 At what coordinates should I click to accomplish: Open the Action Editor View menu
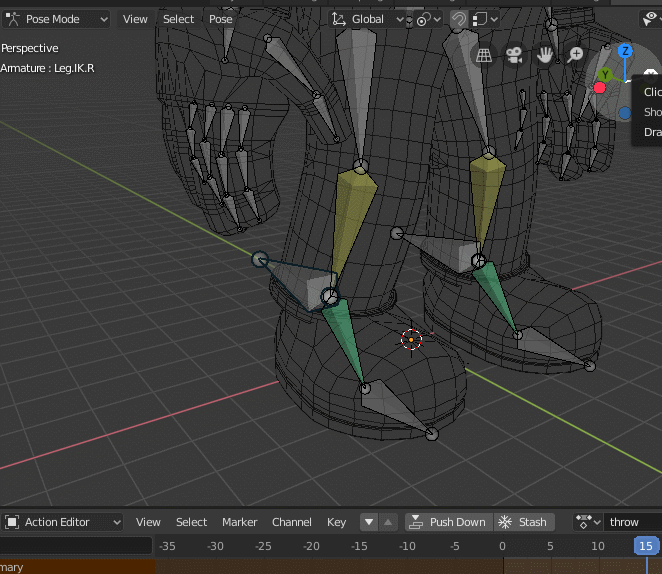click(x=148, y=523)
